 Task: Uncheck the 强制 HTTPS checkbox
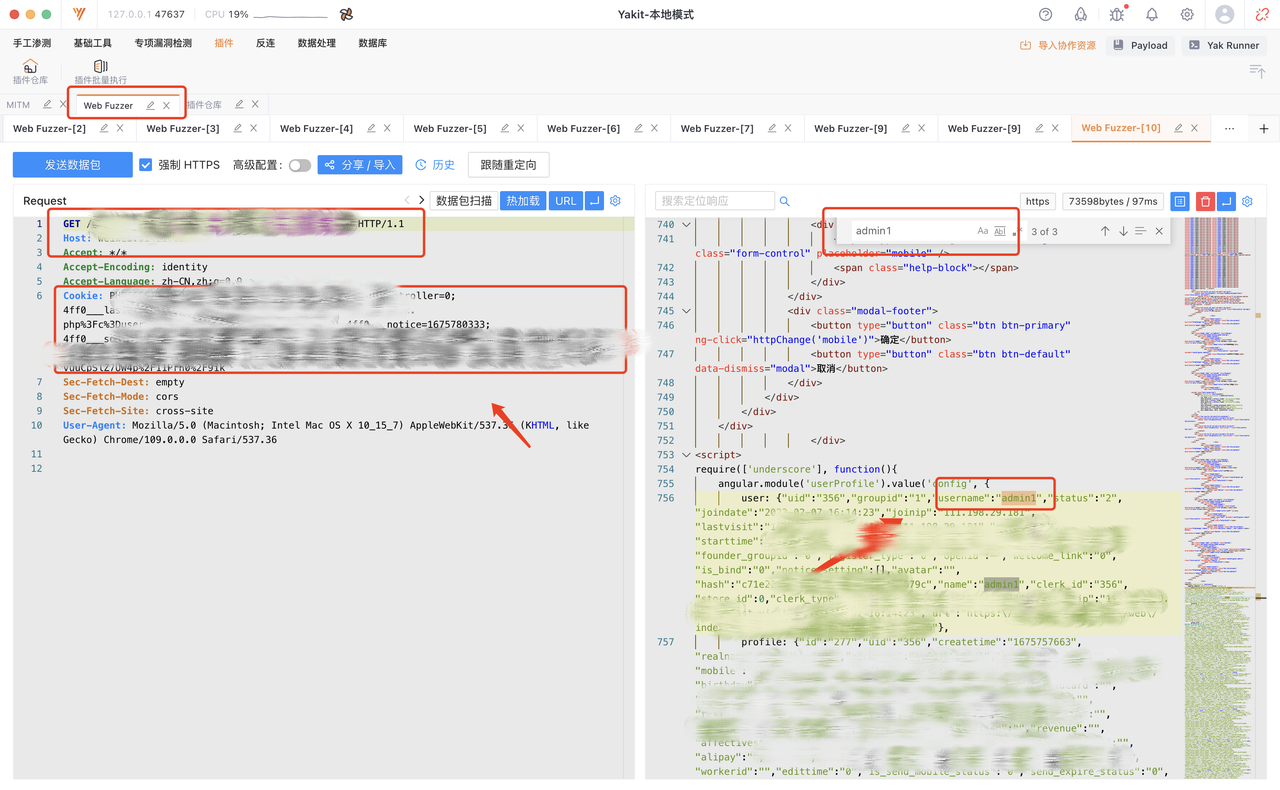coord(146,165)
